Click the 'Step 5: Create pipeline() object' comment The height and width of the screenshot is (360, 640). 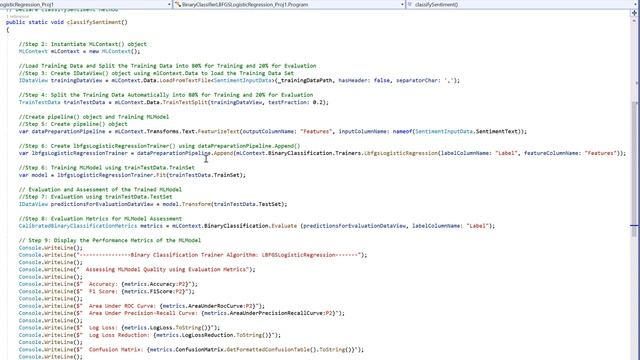(73, 124)
